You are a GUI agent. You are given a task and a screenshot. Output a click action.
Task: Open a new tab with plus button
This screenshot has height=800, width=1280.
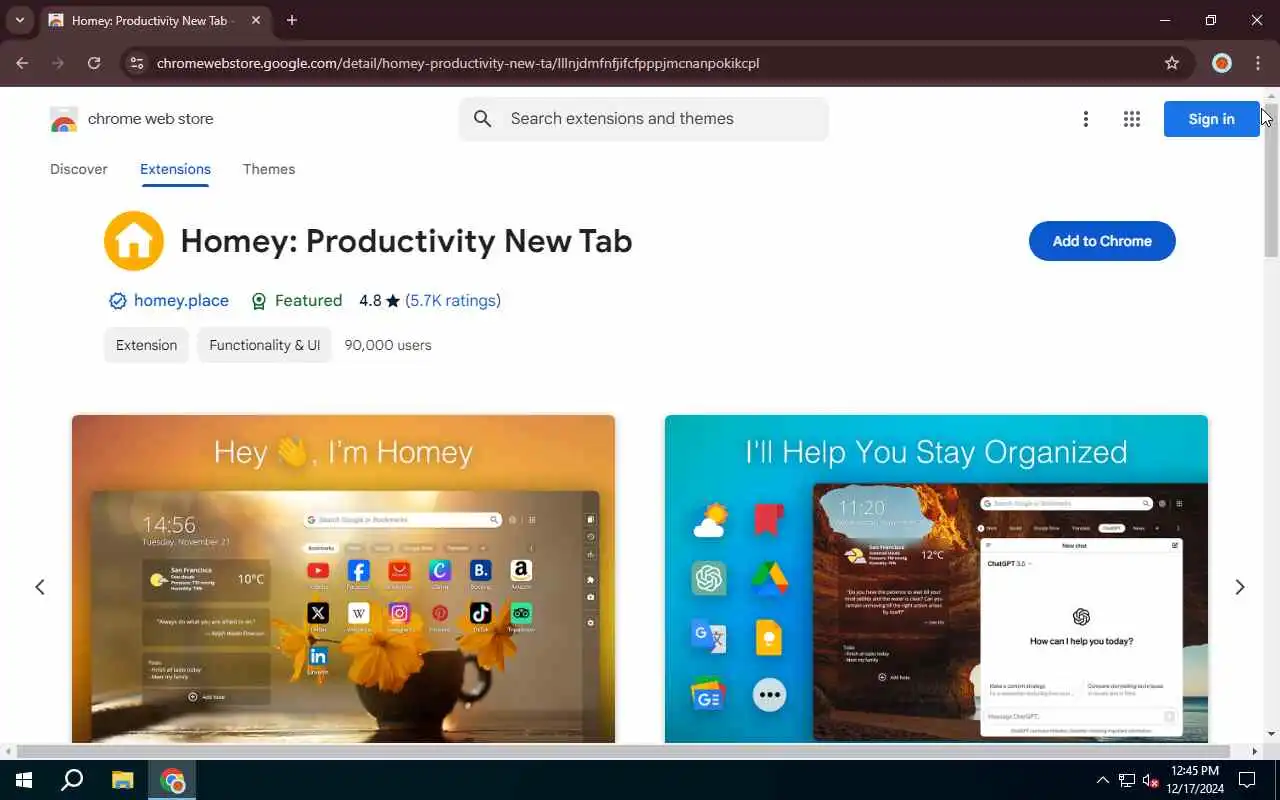click(292, 20)
